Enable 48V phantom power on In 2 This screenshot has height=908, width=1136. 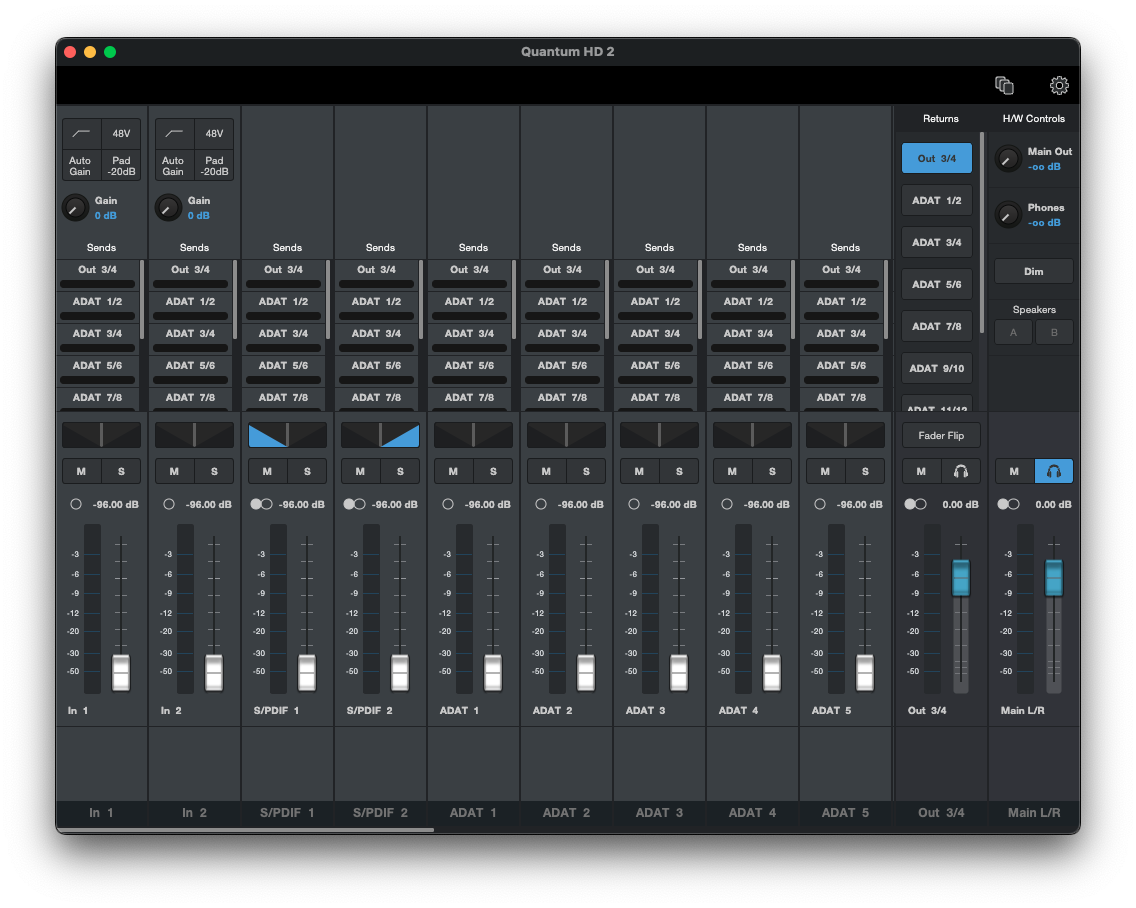214,133
